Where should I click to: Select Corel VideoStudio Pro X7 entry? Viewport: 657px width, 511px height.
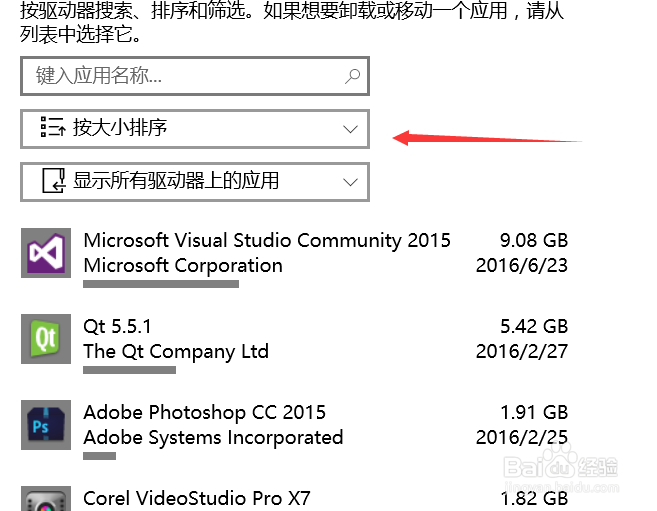pos(197,498)
